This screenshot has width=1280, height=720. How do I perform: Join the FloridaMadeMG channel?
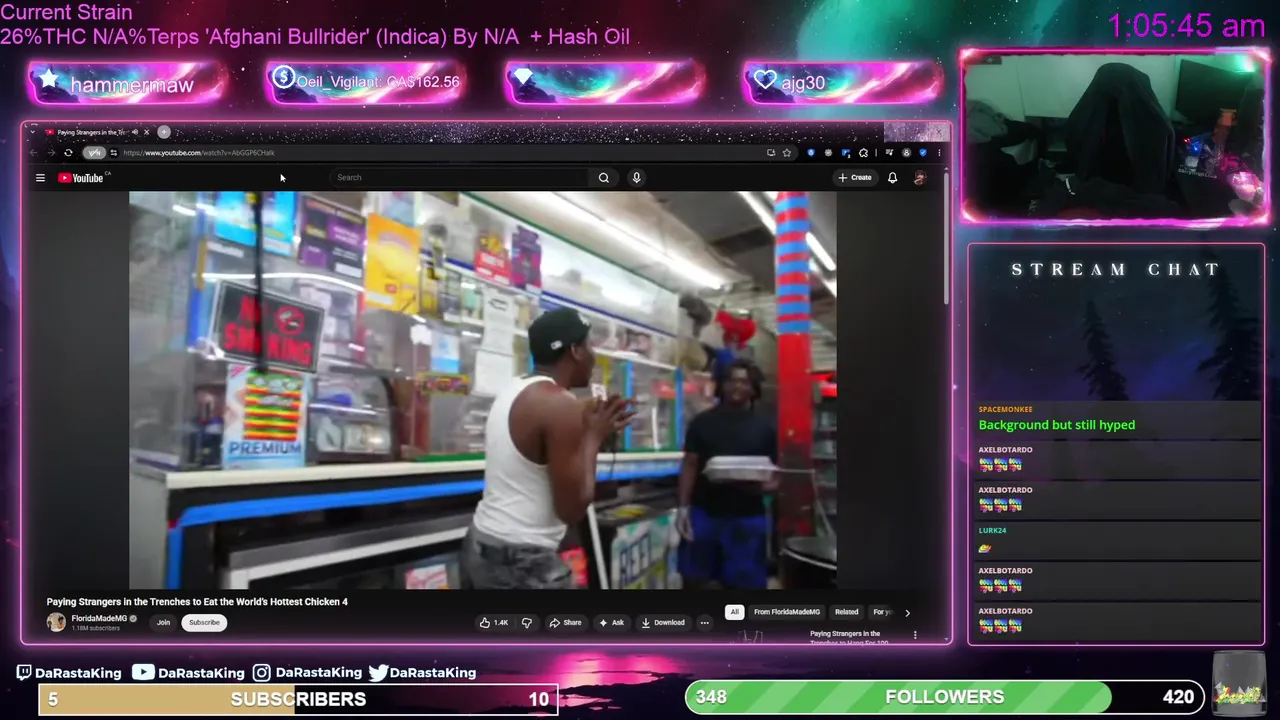(163, 622)
